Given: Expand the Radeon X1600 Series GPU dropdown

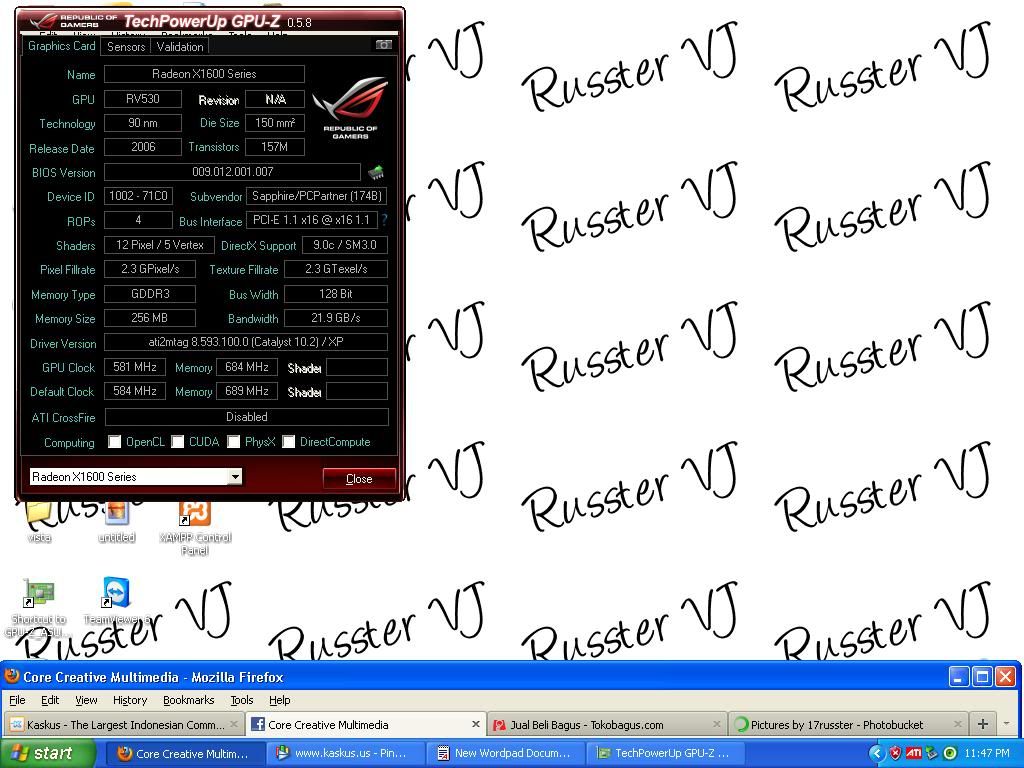Looking at the screenshot, I should (x=235, y=477).
